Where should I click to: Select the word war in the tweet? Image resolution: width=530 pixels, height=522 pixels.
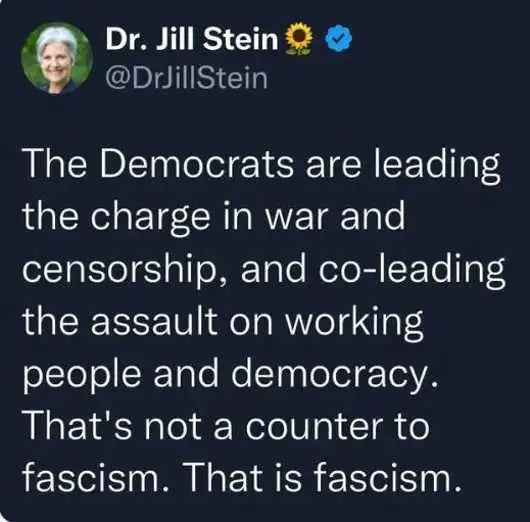tap(296, 220)
